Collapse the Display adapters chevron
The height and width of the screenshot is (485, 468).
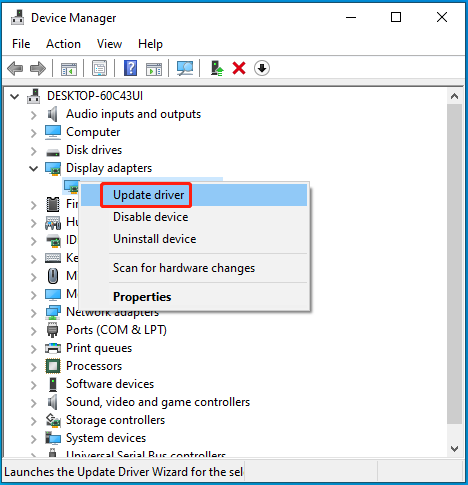(x=33, y=169)
